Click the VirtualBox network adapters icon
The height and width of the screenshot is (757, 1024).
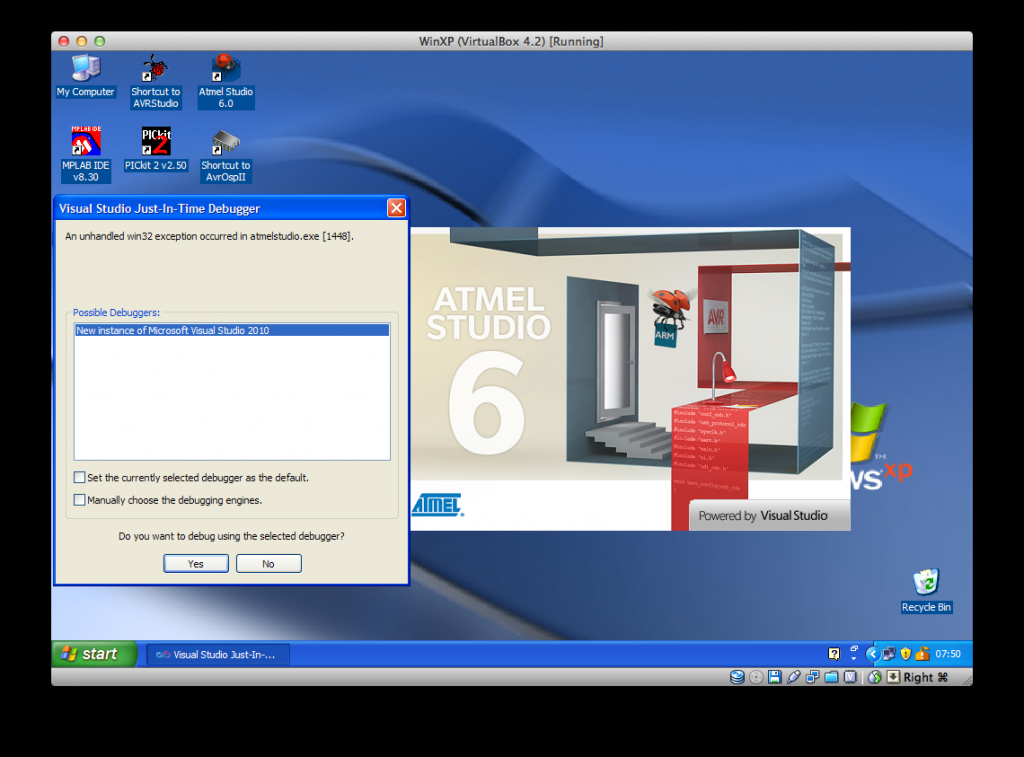pos(812,677)
